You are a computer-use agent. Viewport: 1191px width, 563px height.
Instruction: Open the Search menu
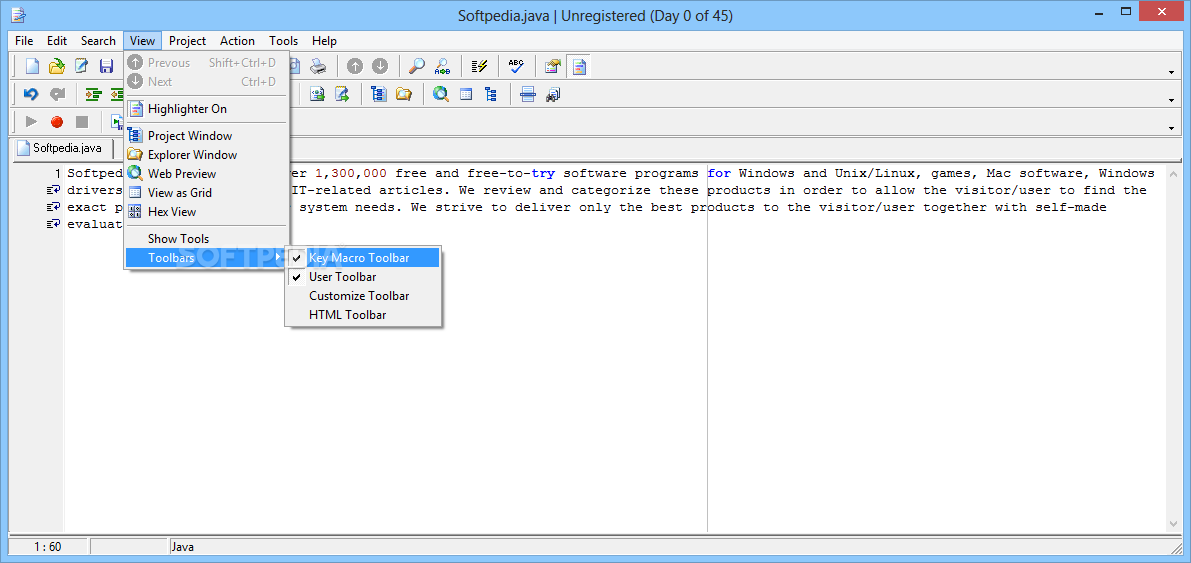pos(98,41)
